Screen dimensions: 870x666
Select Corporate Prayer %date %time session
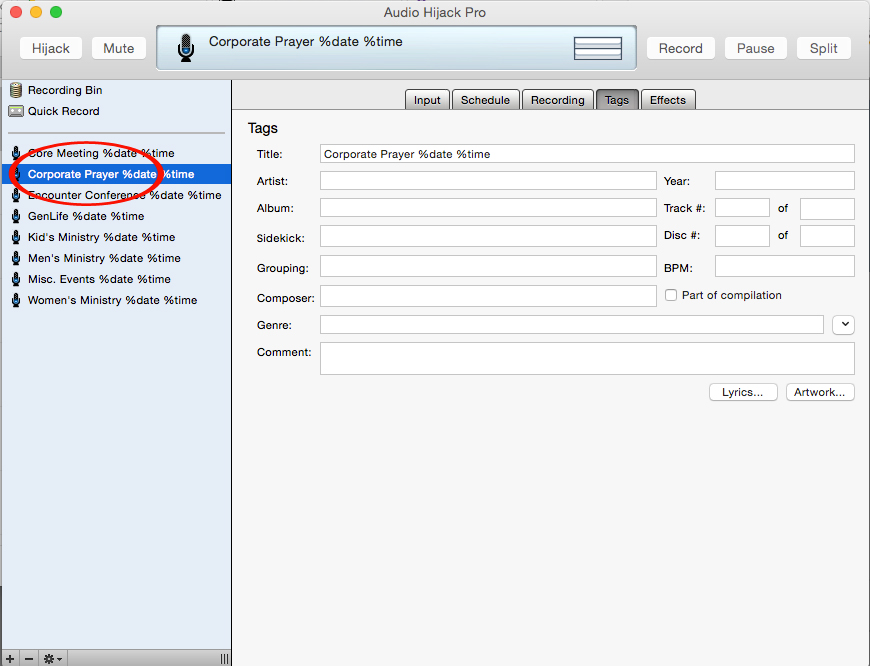117,174
